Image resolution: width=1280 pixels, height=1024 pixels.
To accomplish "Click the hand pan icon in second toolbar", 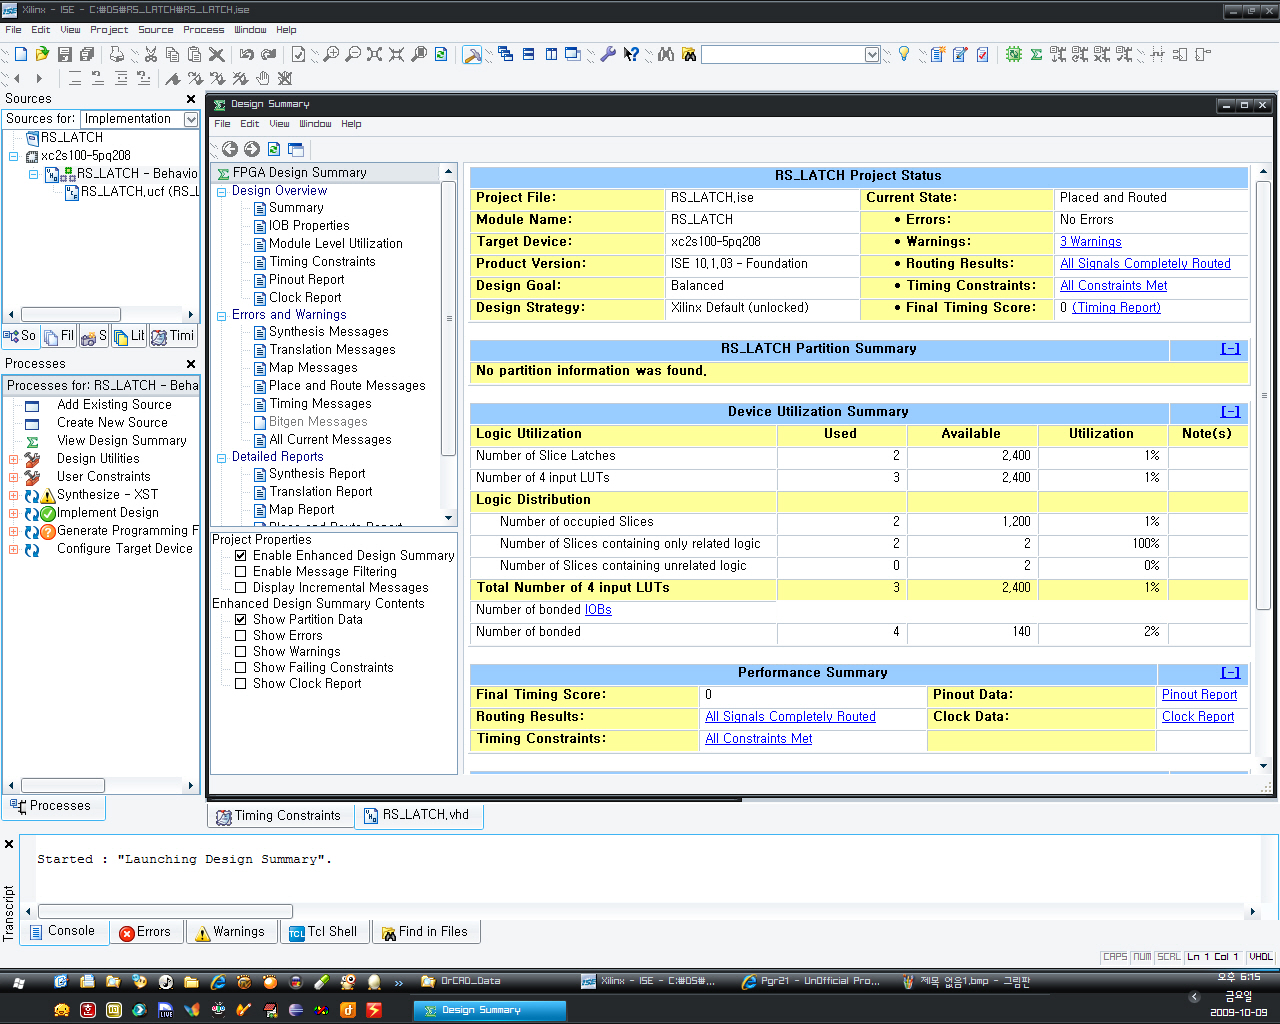I will point(263,78).
